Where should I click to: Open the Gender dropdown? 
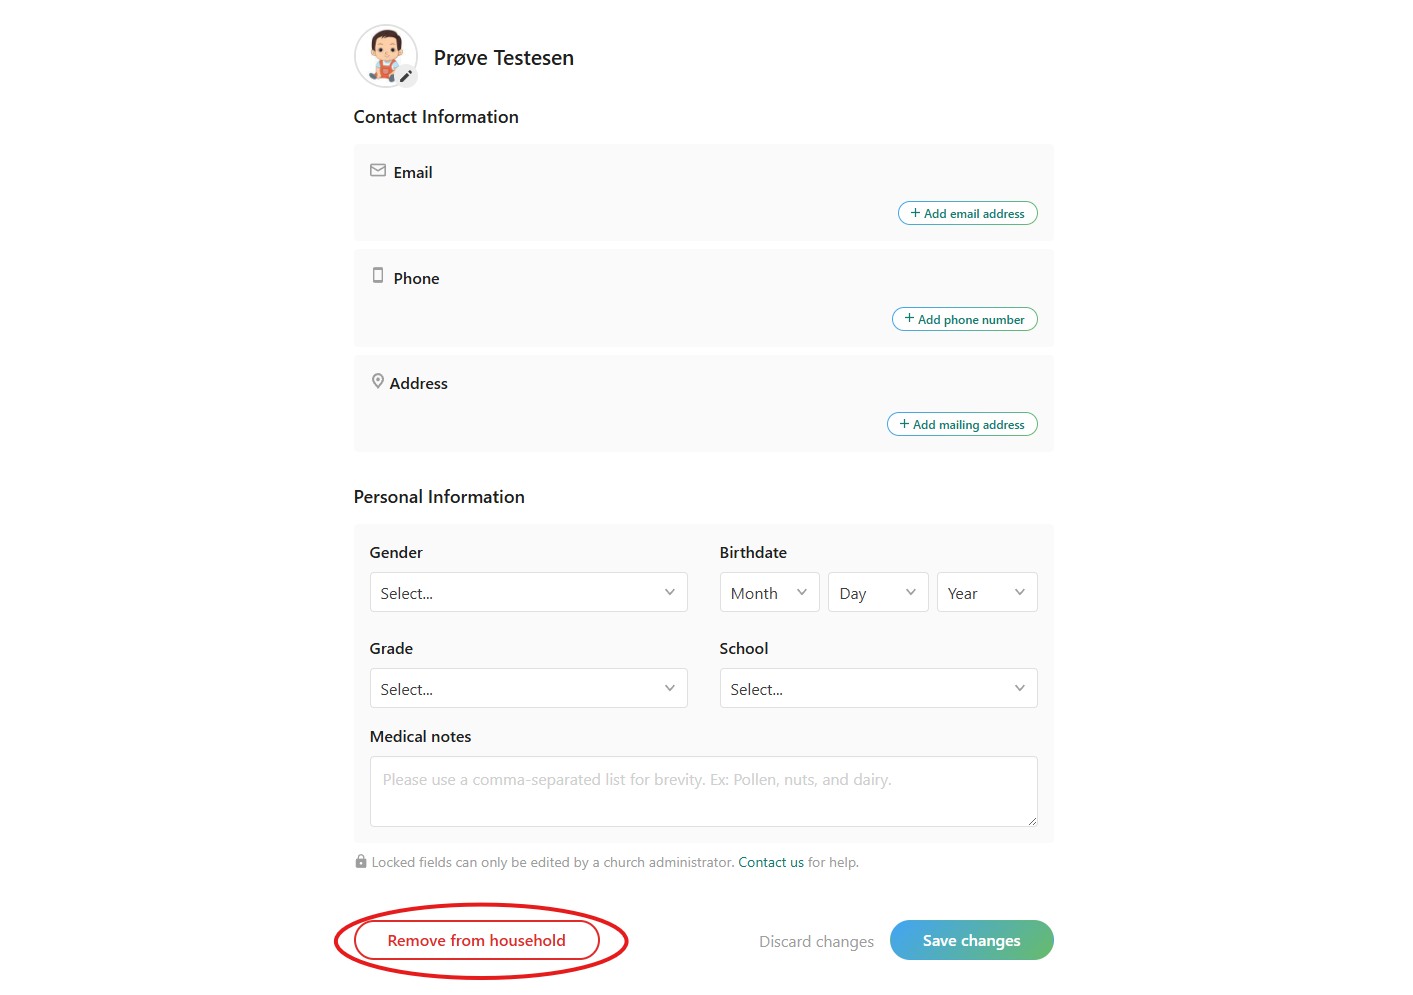click(528, 593)
